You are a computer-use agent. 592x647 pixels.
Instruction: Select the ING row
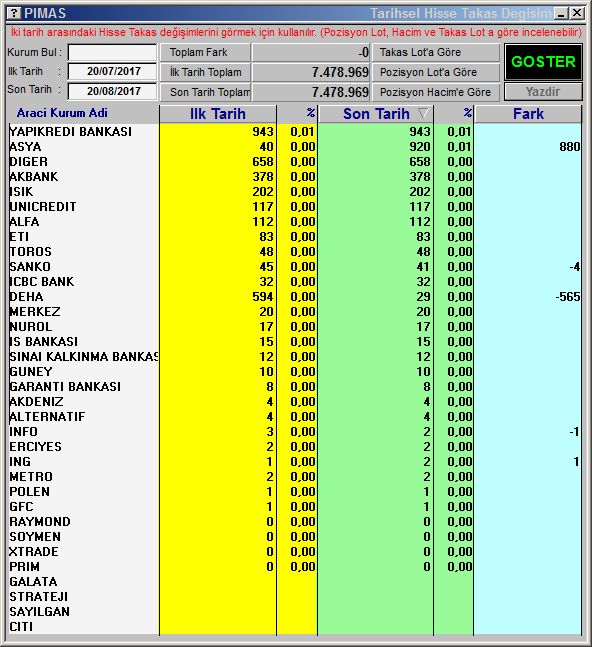pyautogui.click(x=295, y=461)
